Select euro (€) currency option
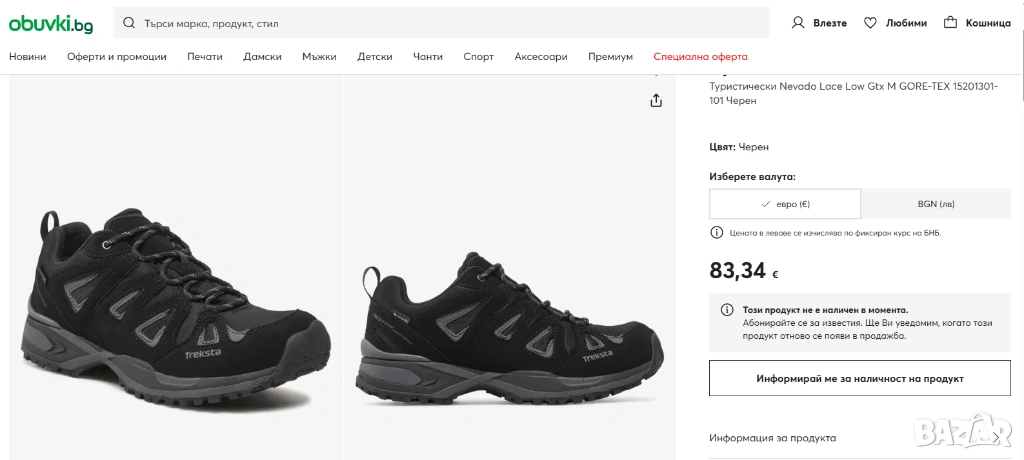Image resolution: width=1024 pixels, height=460 pixels. point(785,204)
